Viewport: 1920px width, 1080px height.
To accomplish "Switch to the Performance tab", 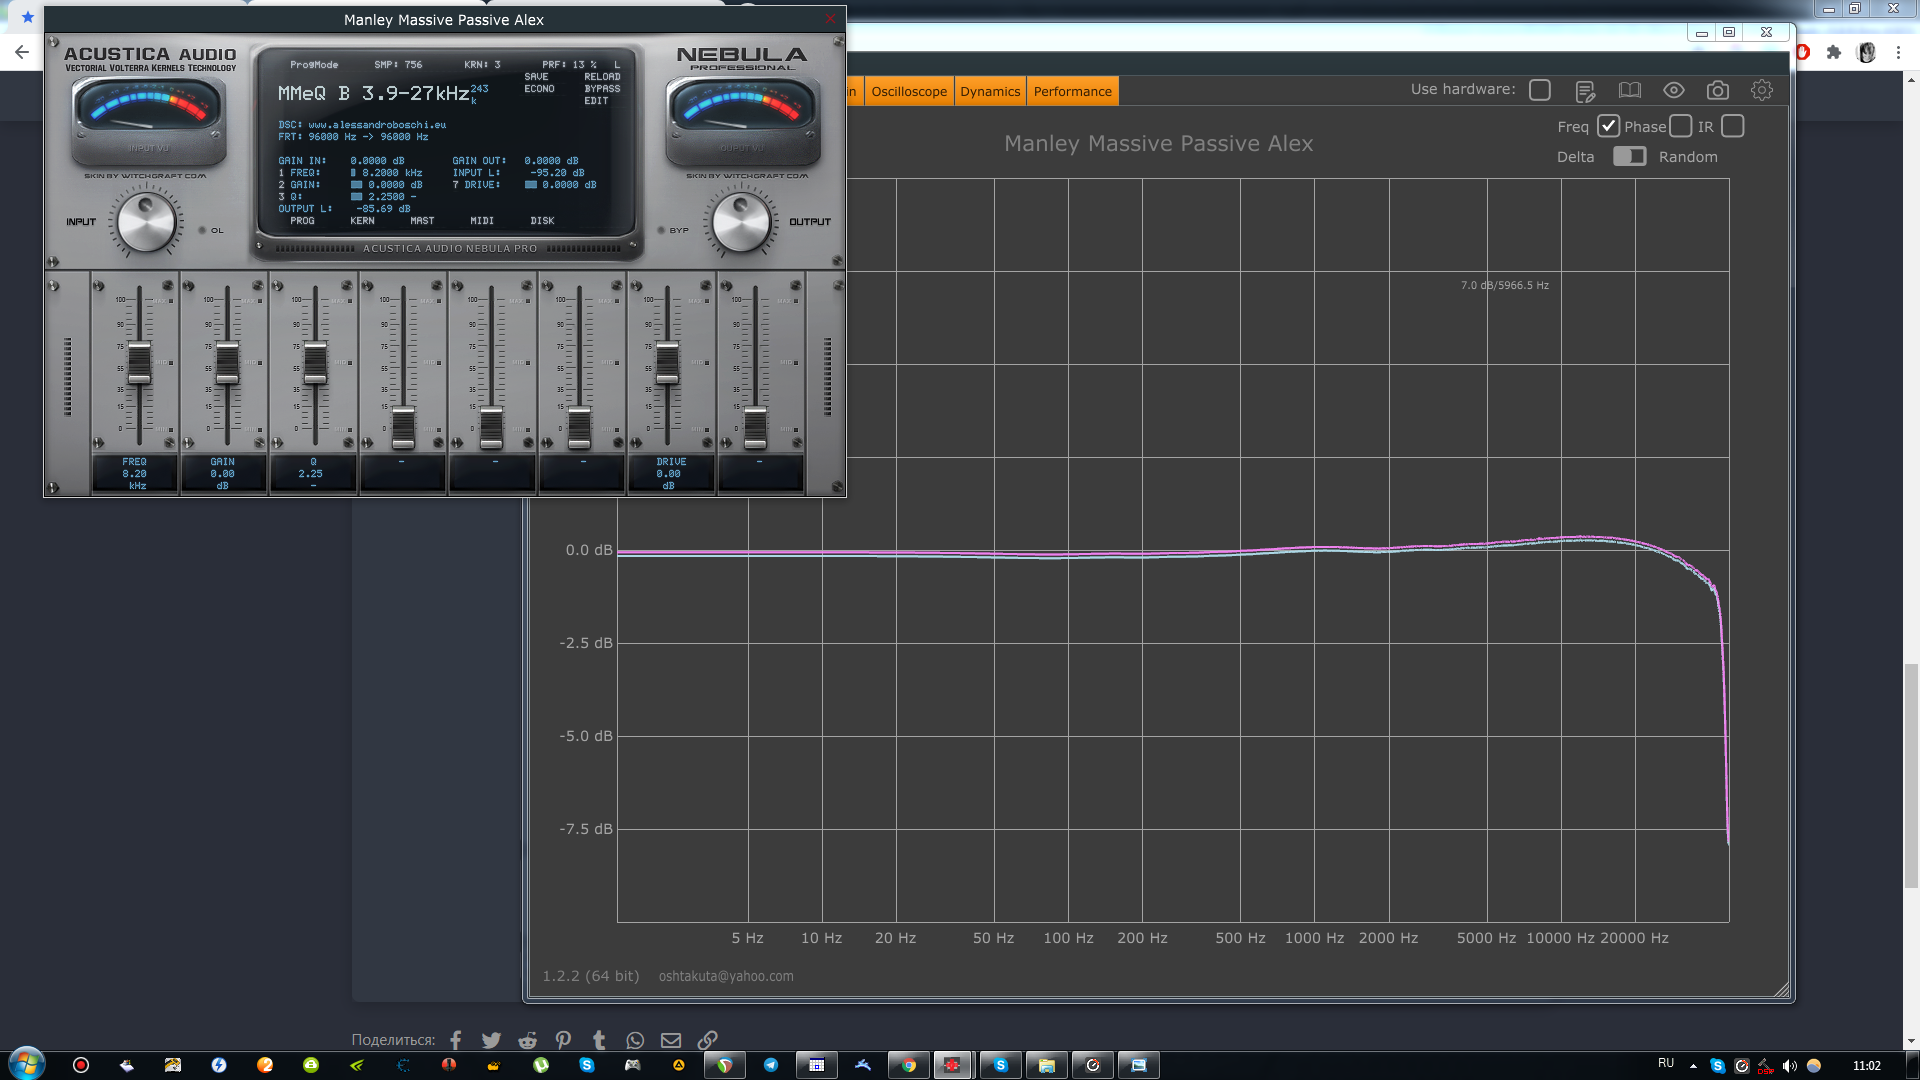I will (x=1072, y=91).
